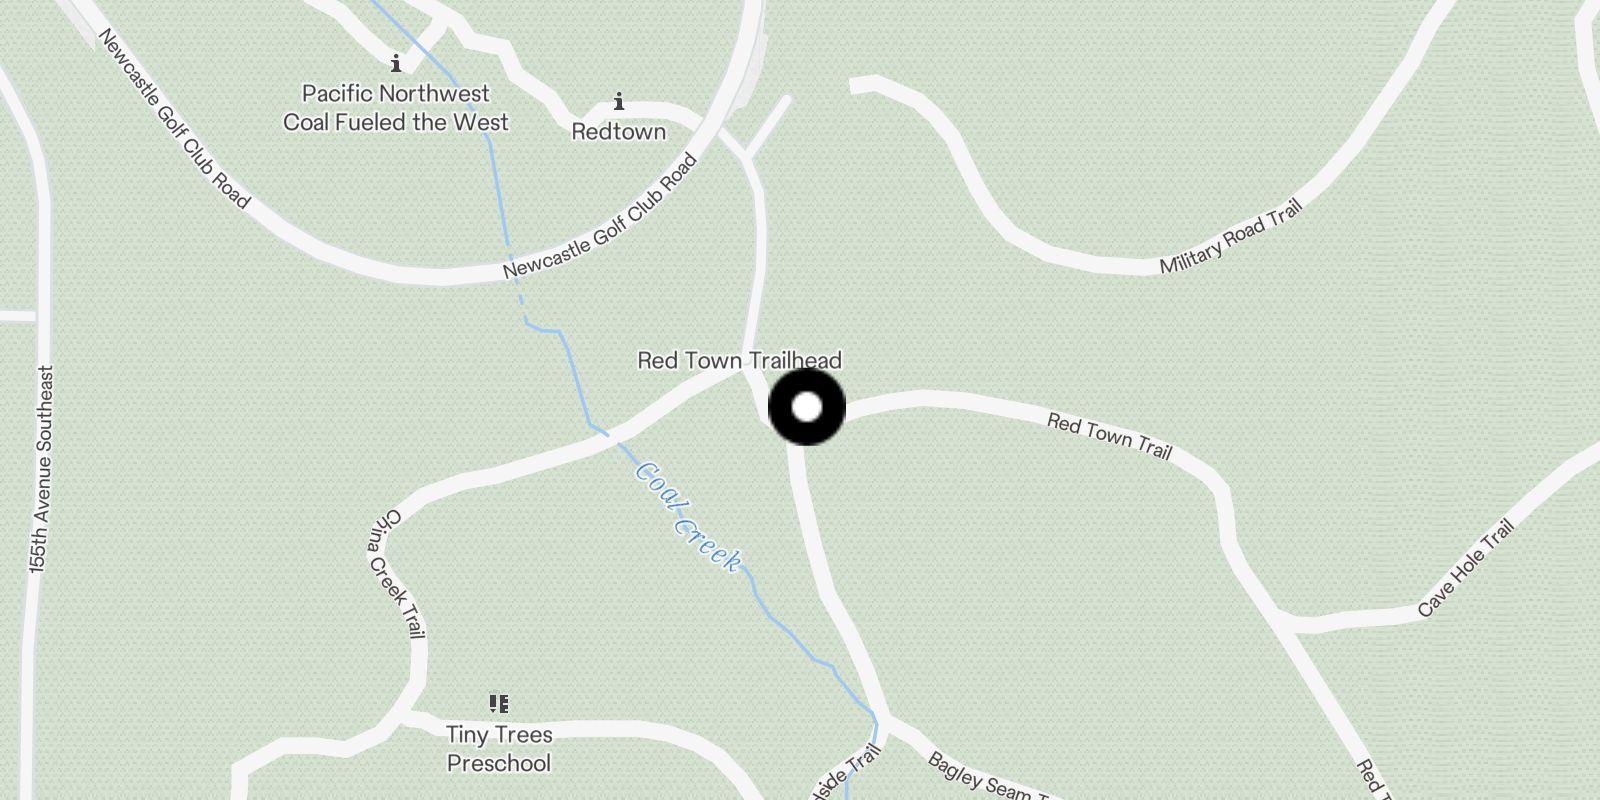Select the Redtown information icon

pos(619,102)
